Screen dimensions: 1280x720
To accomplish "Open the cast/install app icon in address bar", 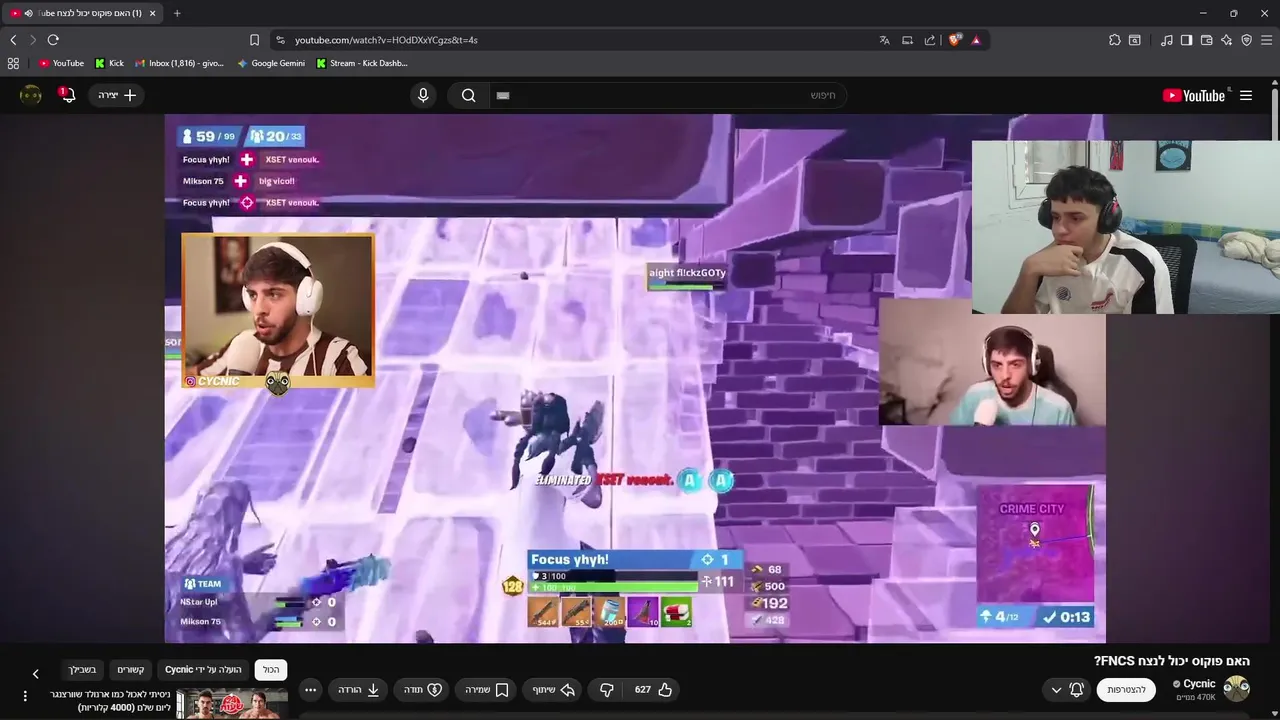I will tap(907, 40).
